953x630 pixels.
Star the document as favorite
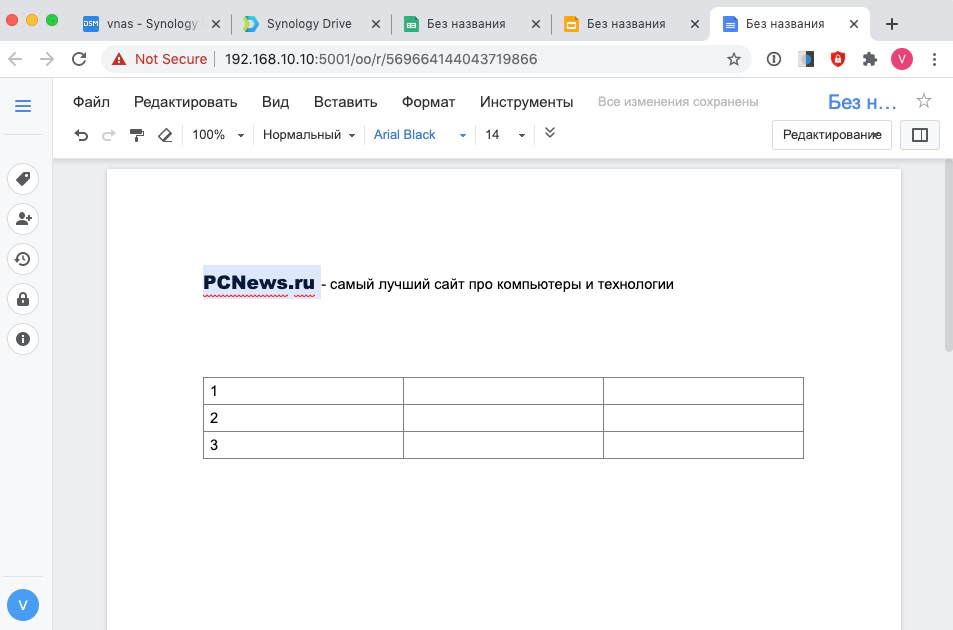[x=924, y=101]
